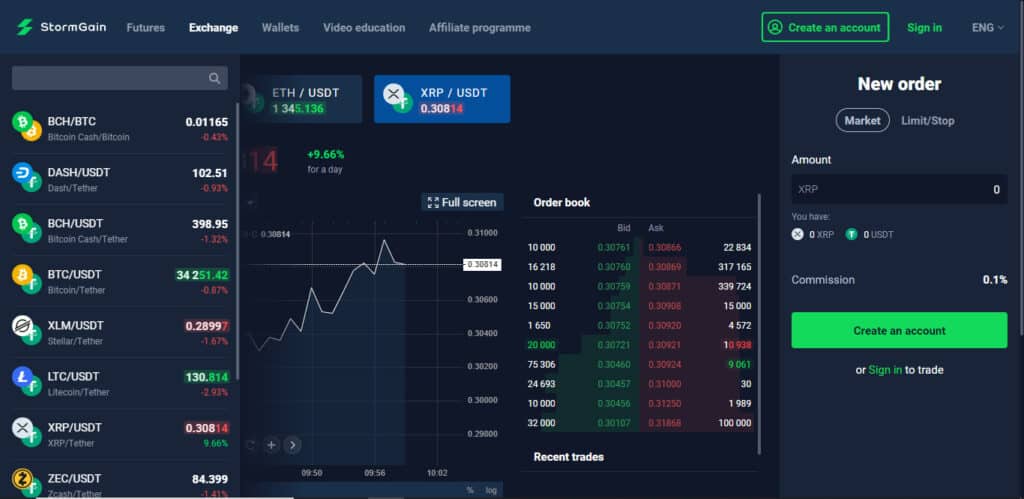
Task: Click ask volume 339 724 in order book
Action: (x=733, y=286)
